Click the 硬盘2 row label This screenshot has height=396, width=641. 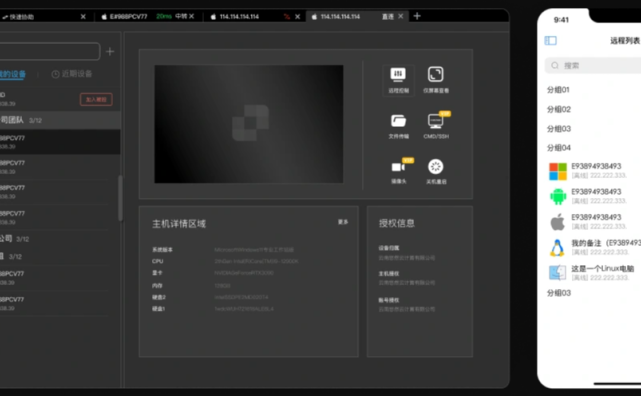(x=159, y=297)
